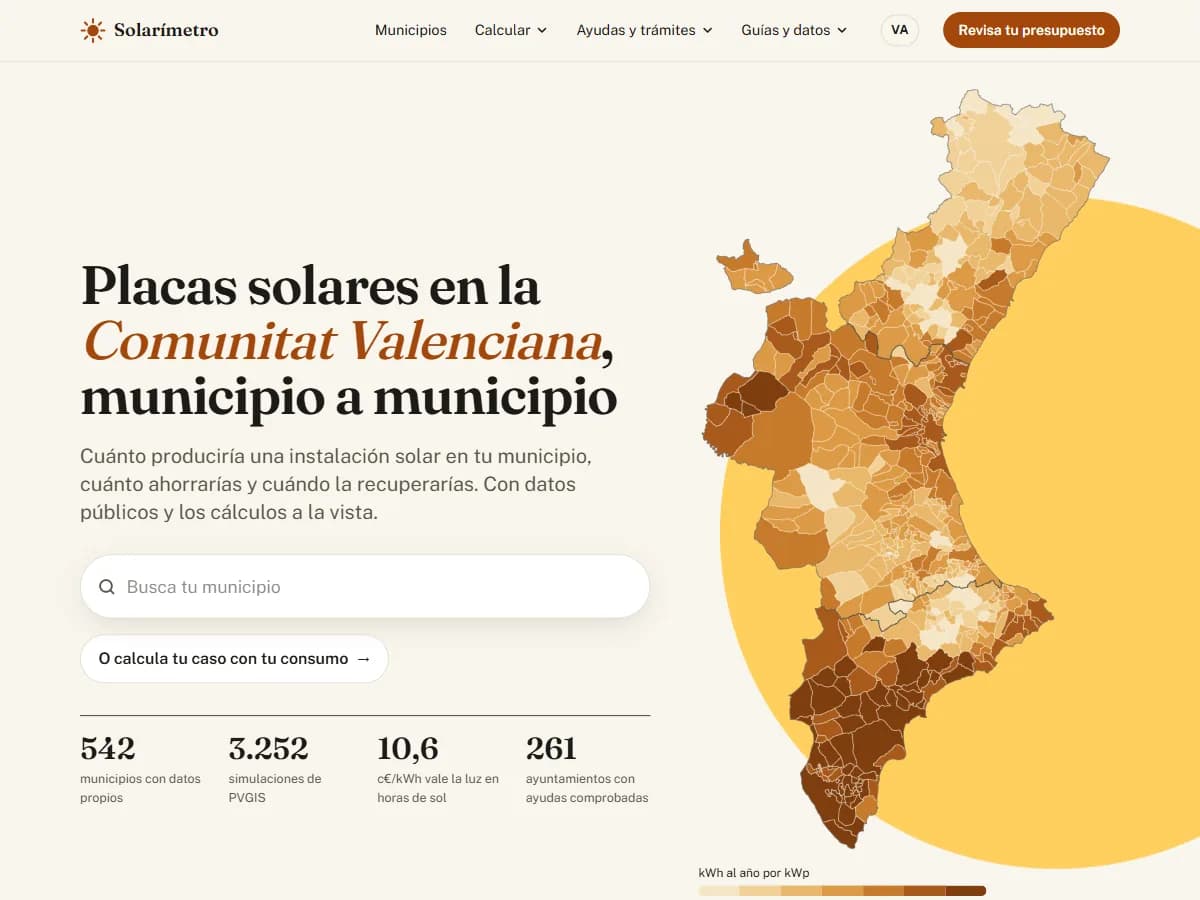Select the middle legend color swatch
Screen dimensions: 1200x900
(842, 890)
